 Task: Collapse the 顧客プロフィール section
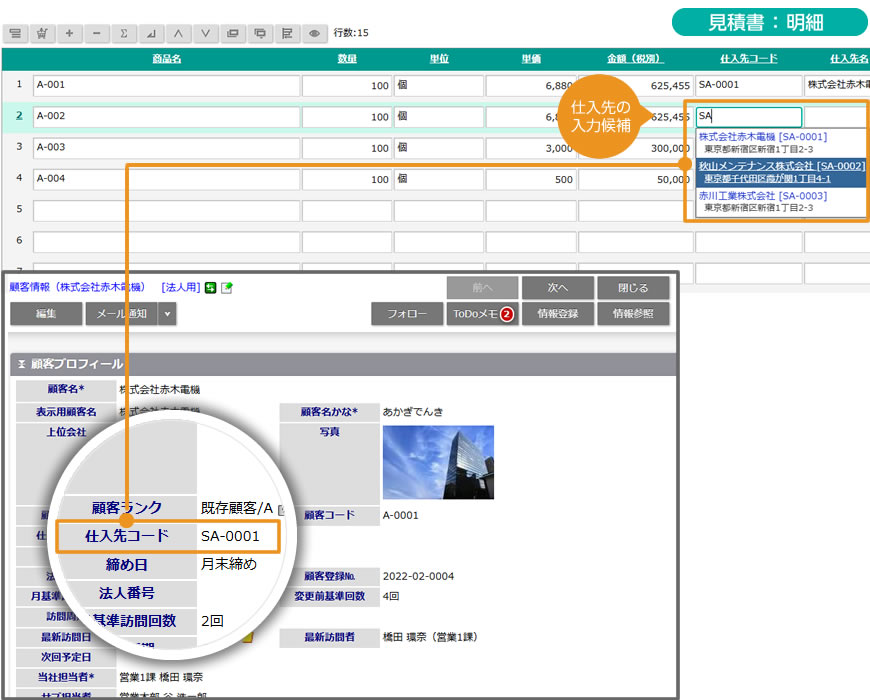click(22, 364)
